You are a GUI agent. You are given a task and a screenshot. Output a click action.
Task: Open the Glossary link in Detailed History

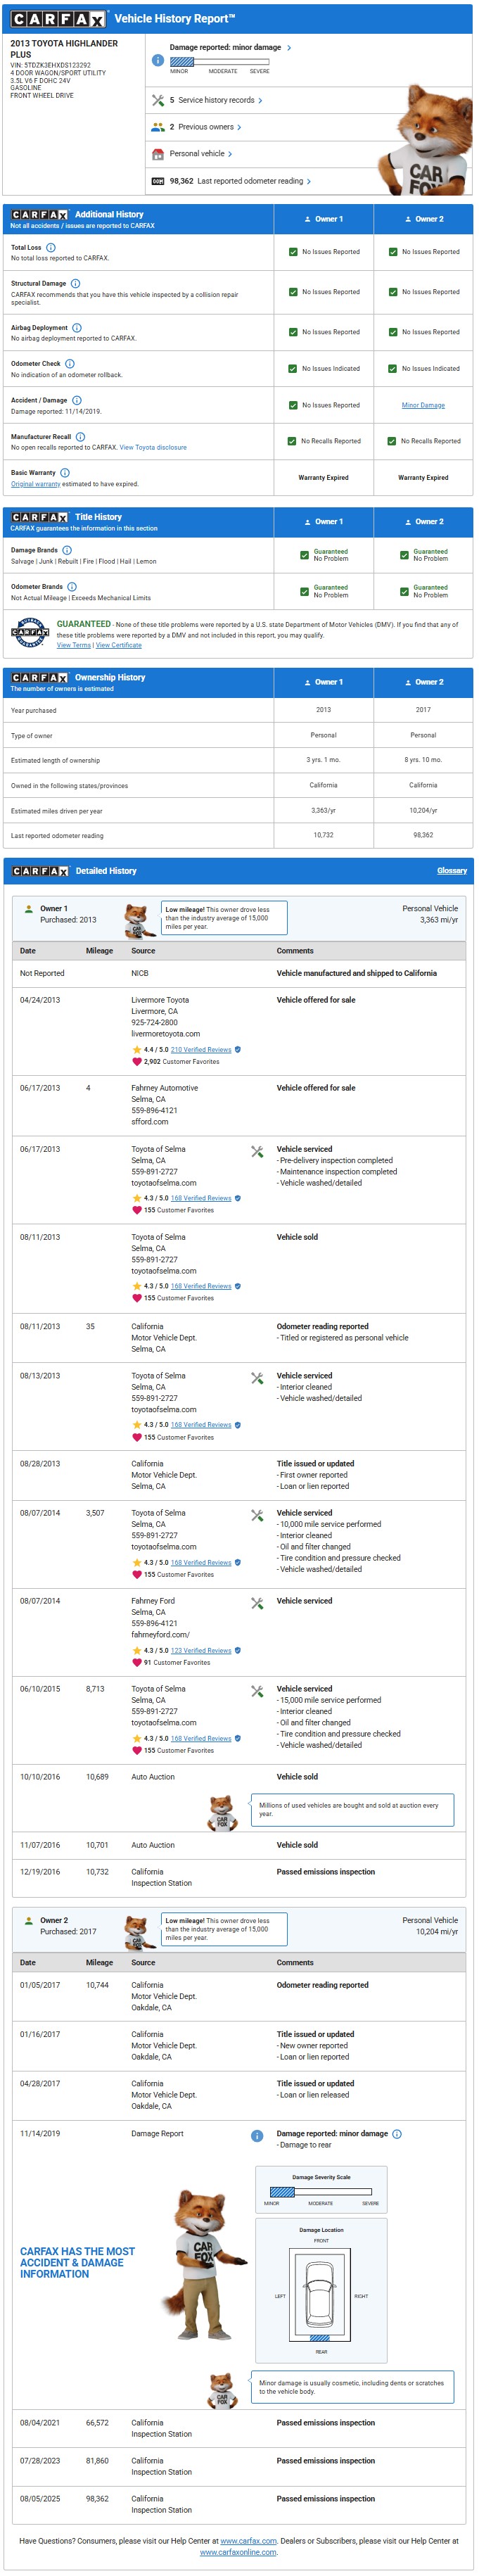pyautogui.click(x=451, y=870)
